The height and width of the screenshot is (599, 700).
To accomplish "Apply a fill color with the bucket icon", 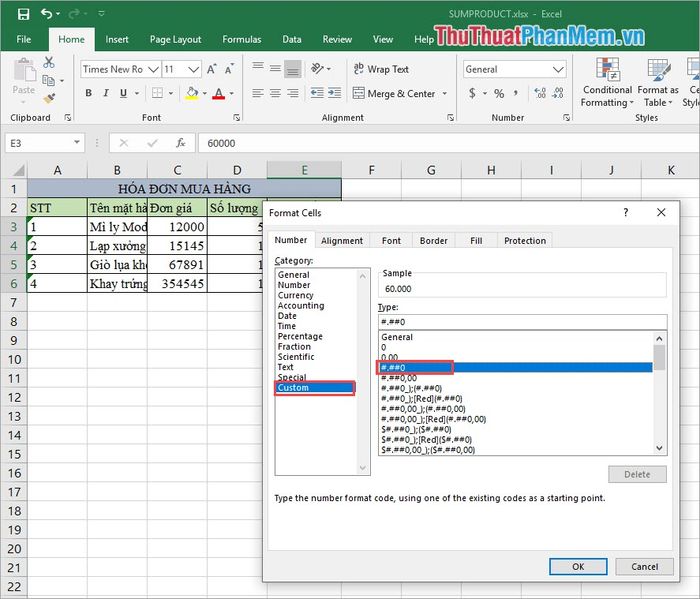I will tap(192, 93).
